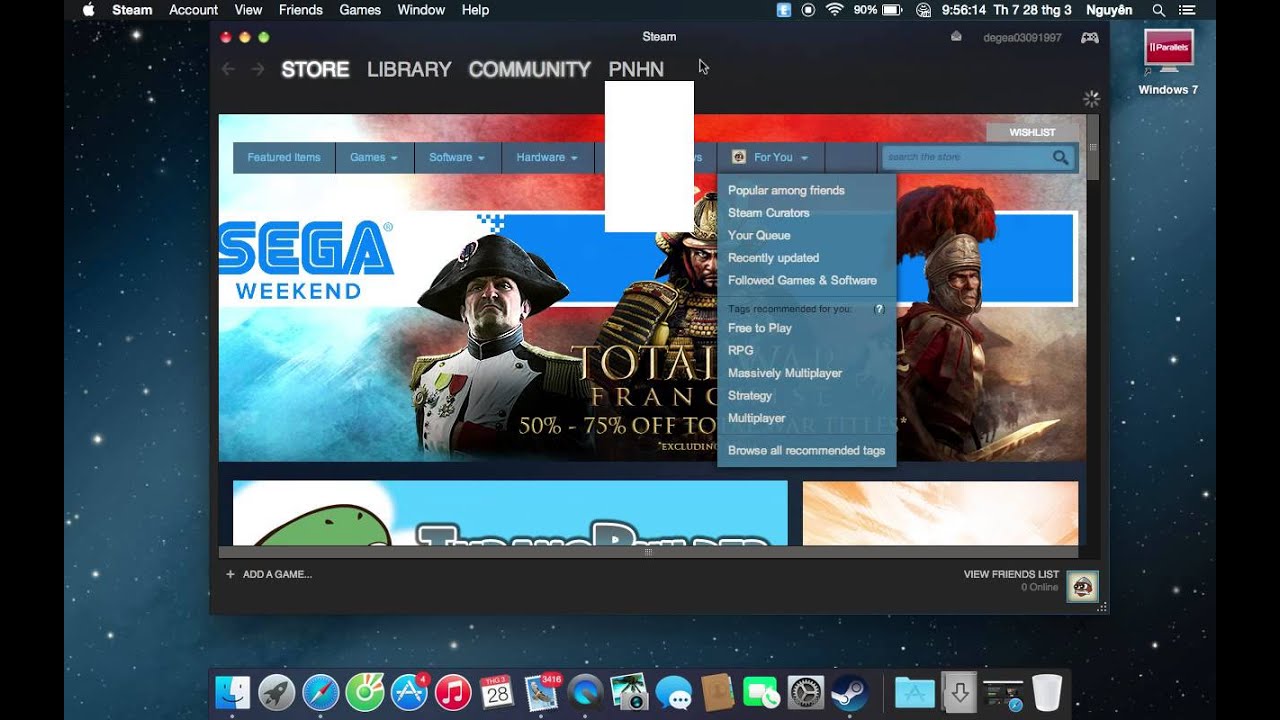Open QuickTime Player in the Dock
The width and height of the screenshot is (1280, 720).
[x=585, y=692]
